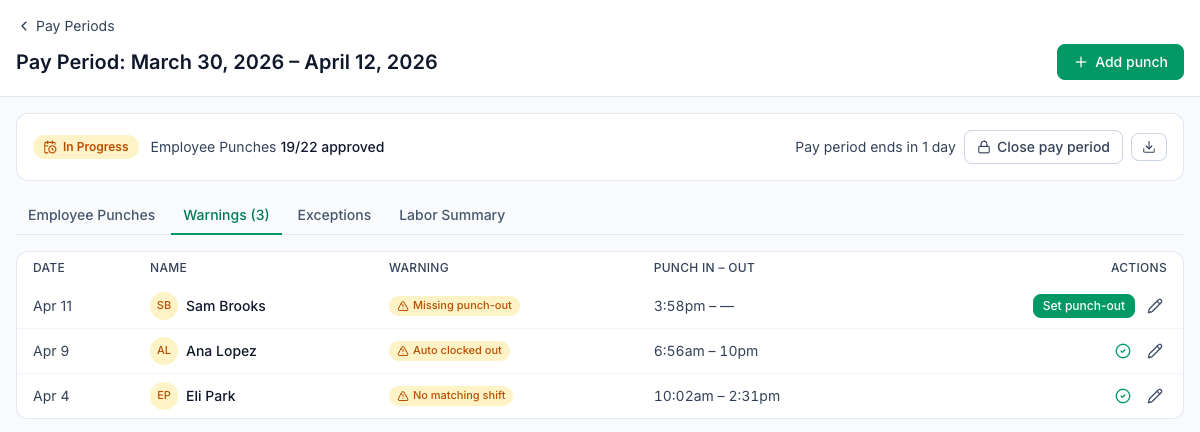Edit Sam Brooks' punch with pencil icon
Screen dimensions: 1200x432
(x=1155, y=306)
